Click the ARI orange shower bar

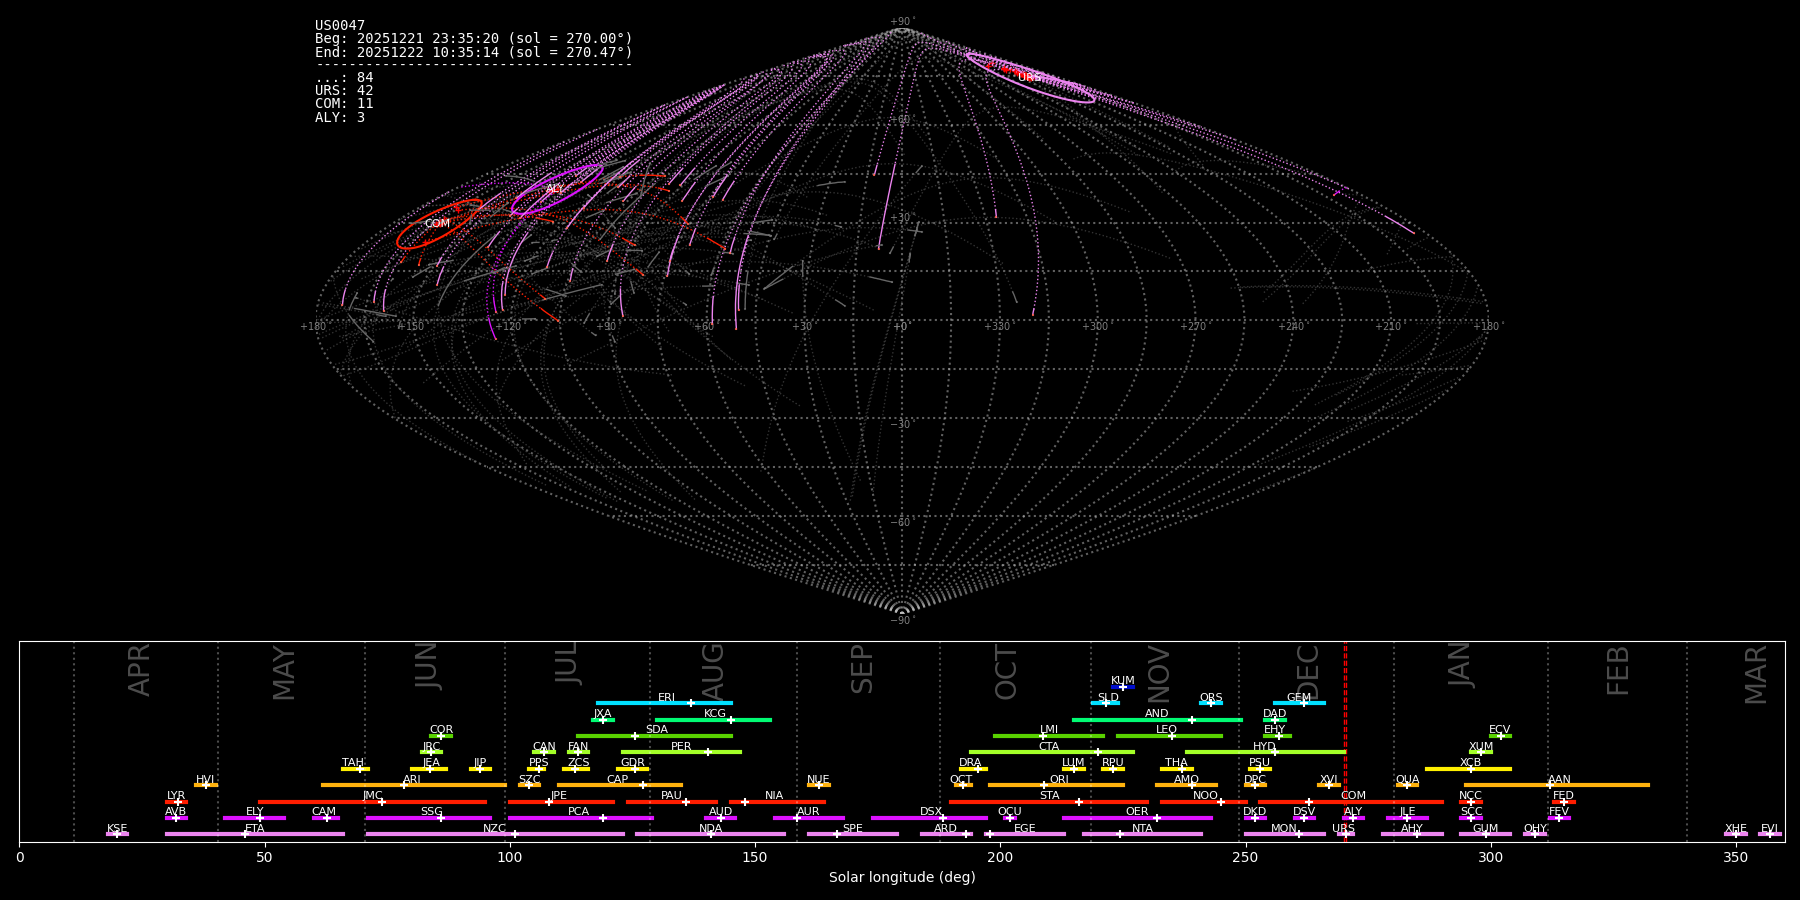414,785
